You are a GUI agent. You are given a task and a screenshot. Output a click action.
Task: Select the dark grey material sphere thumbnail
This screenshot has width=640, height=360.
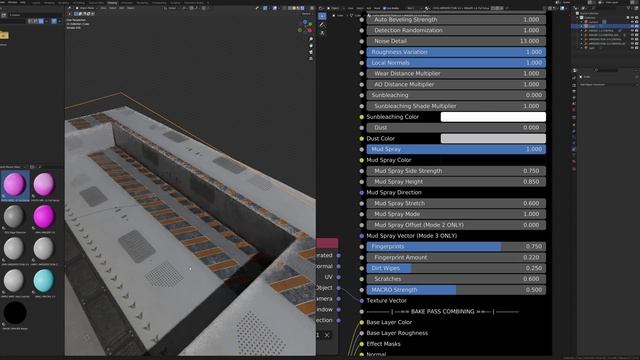(x=14, y=216)
